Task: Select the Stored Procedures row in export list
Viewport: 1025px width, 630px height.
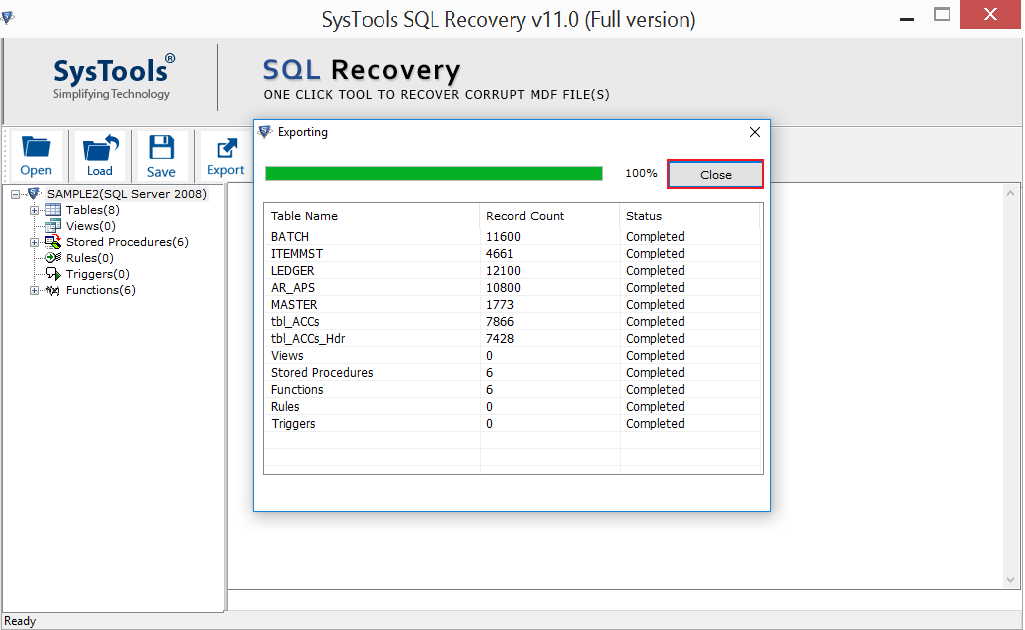Action: (x=513, y=373)
